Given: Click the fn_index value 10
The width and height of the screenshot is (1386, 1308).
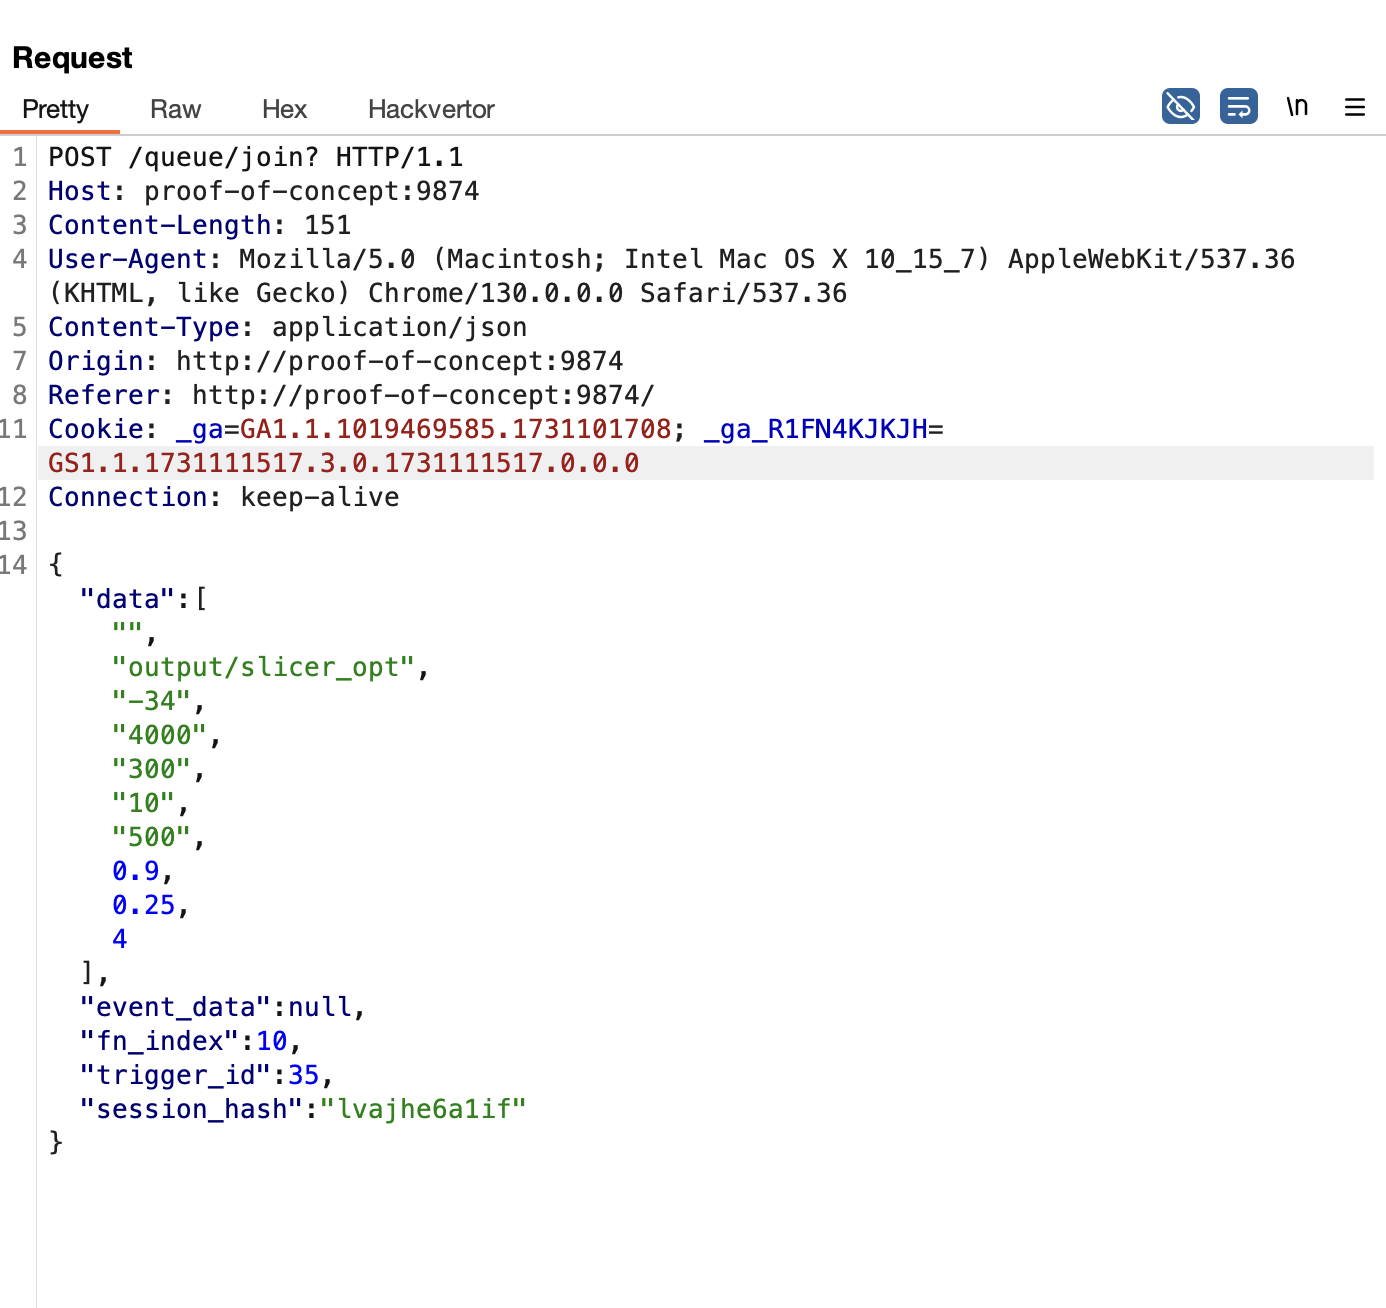Looking at the screenshot, I should pyautogui.click(x=272, y=1041).
